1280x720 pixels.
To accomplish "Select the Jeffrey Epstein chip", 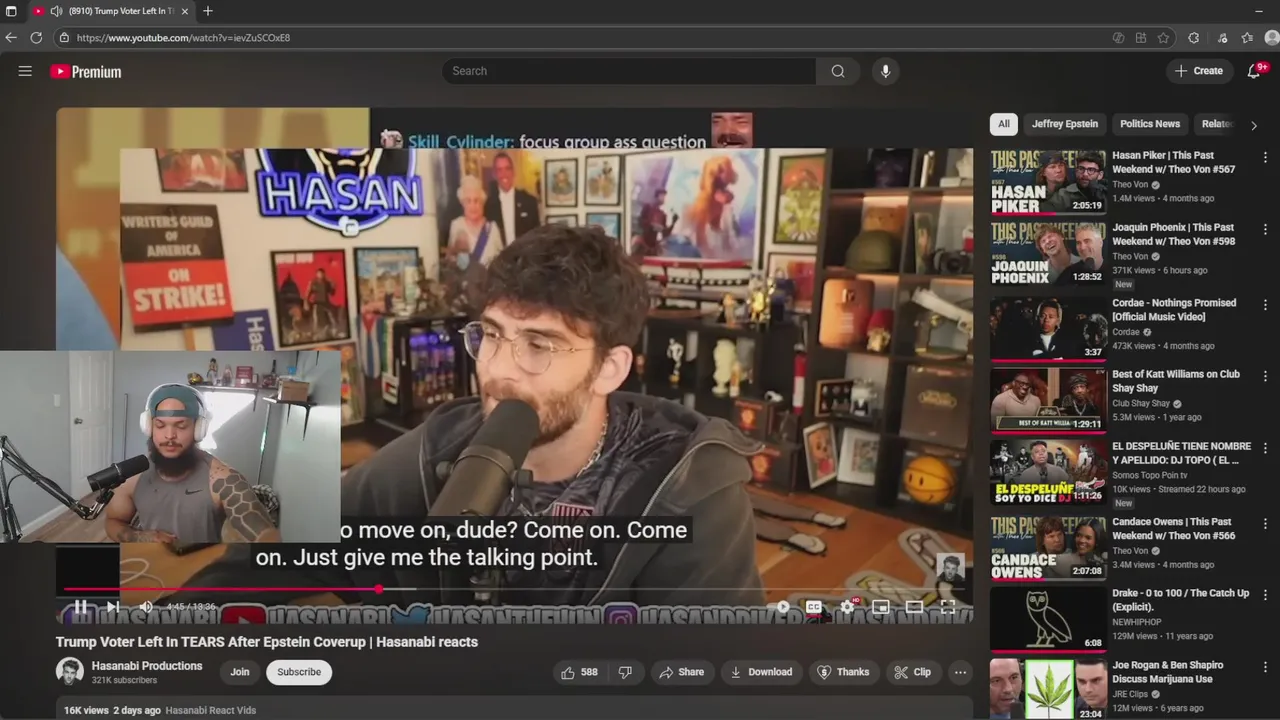I will pyautogui.click(x=1065, y=124).
